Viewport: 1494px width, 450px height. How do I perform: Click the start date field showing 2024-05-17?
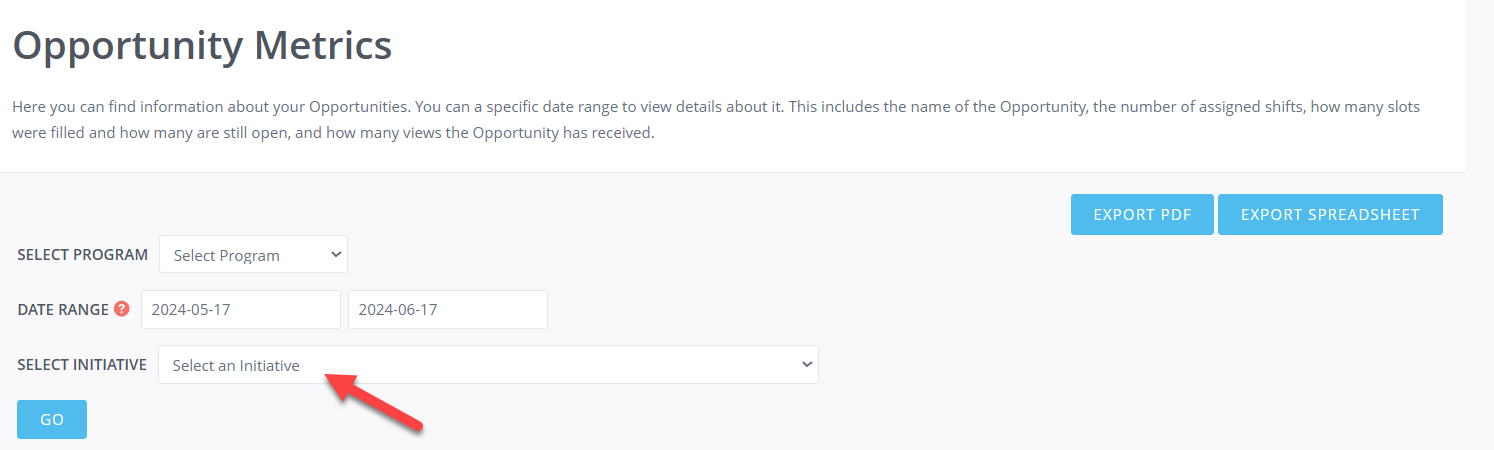[241, 309]
